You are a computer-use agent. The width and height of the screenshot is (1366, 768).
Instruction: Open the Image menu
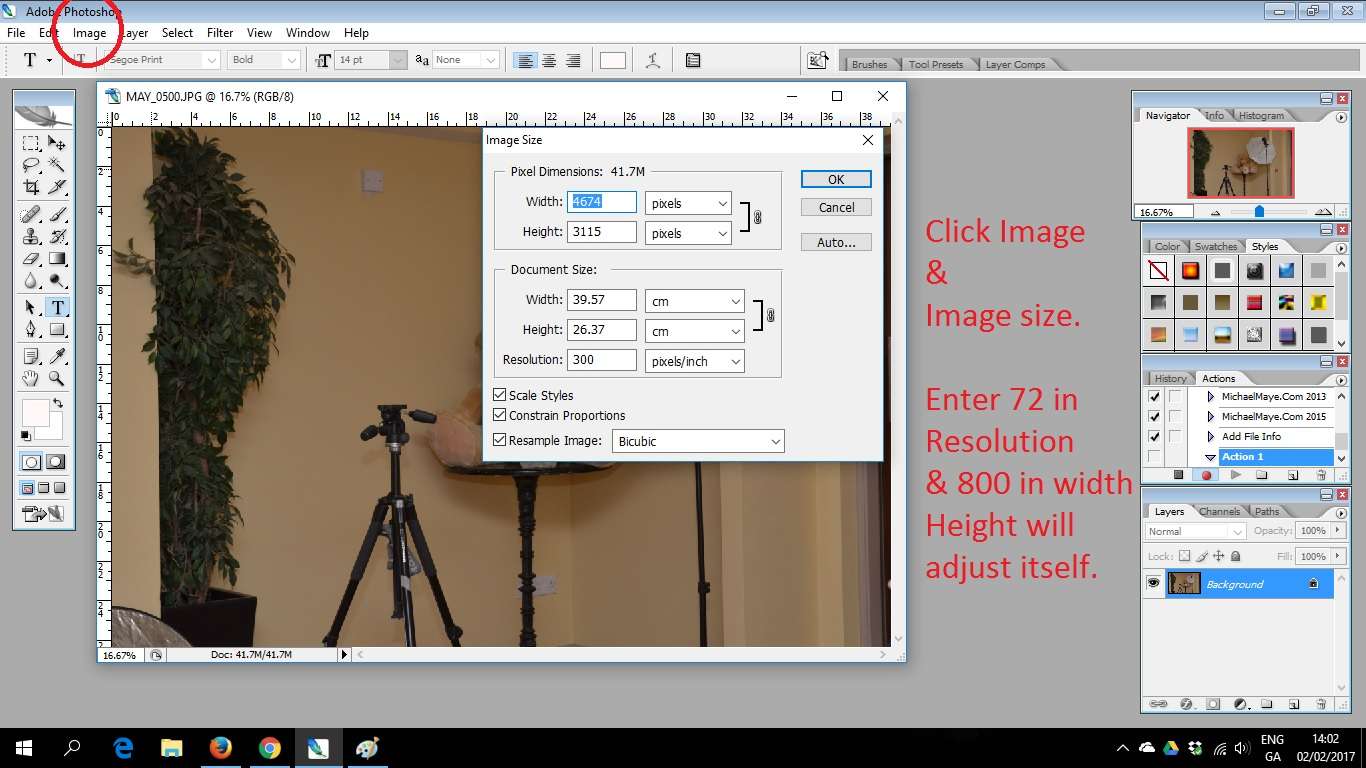click(89, 33)
